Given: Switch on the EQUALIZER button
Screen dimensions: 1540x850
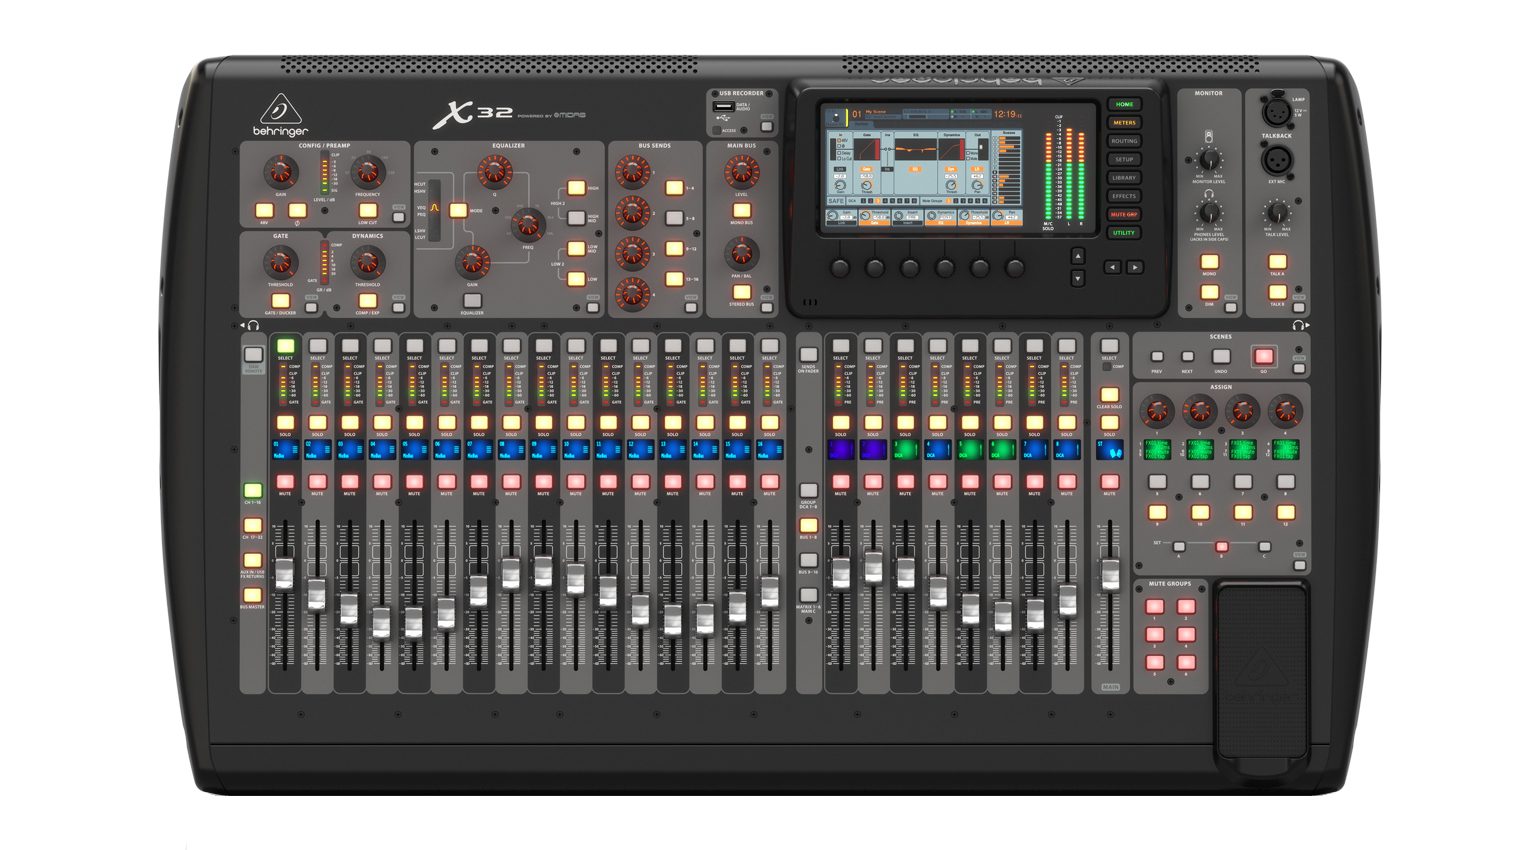Looking at the screenshot, I should 473,300.
